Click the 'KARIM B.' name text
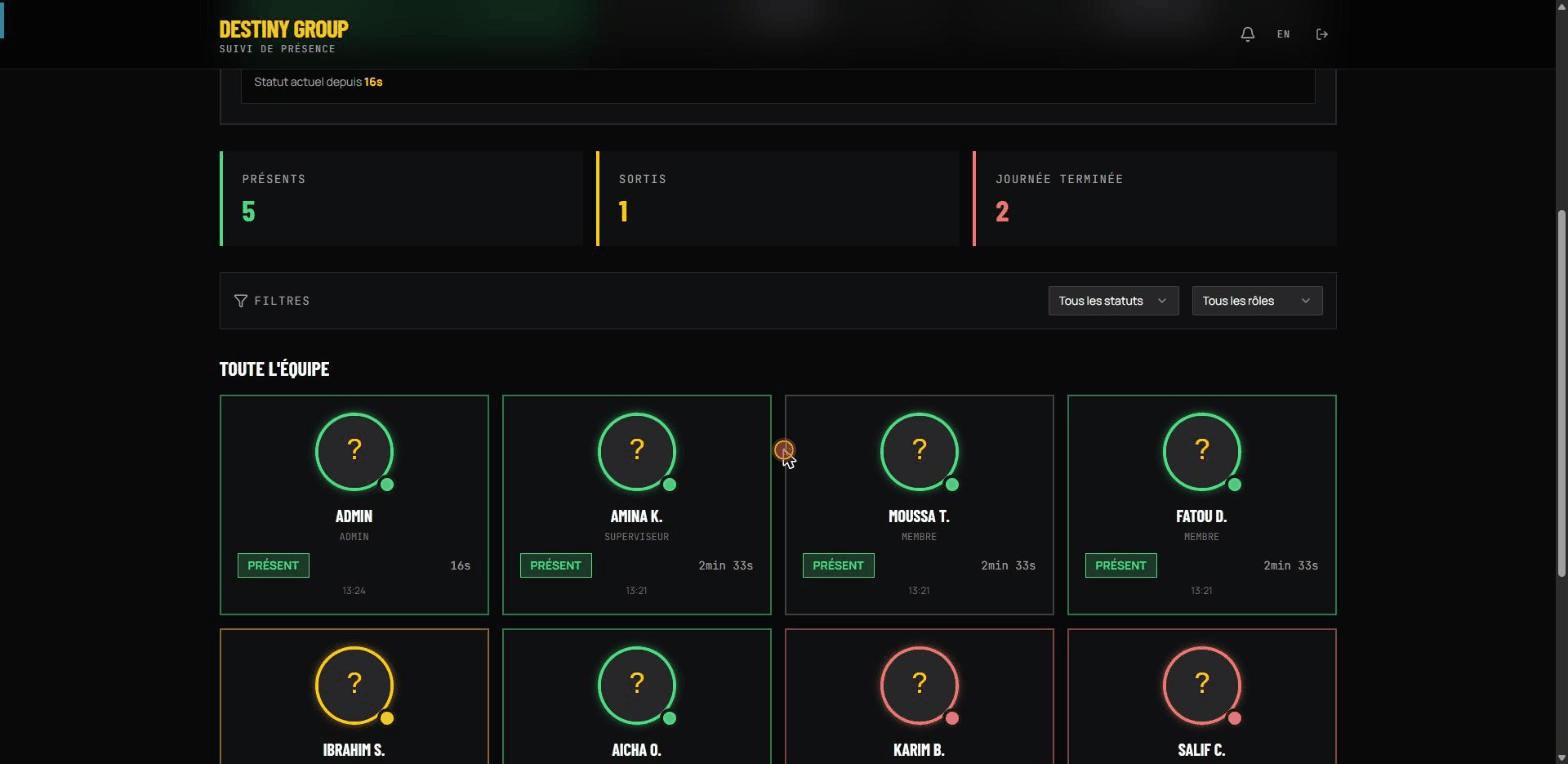The height and width of the screenshot is (764, 1568). tap(919, 750)
